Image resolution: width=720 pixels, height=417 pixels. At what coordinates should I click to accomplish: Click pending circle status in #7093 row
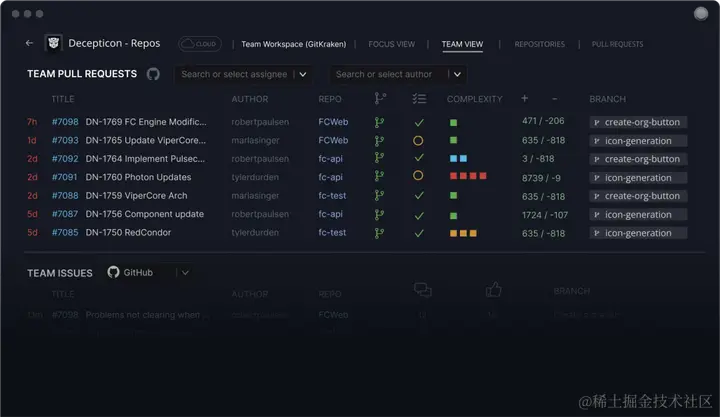[x=418, y=141]
